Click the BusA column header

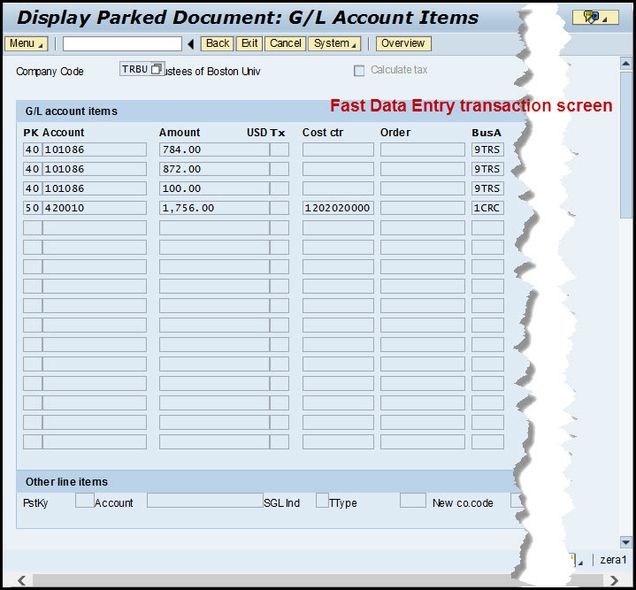(x=486, y=133)
